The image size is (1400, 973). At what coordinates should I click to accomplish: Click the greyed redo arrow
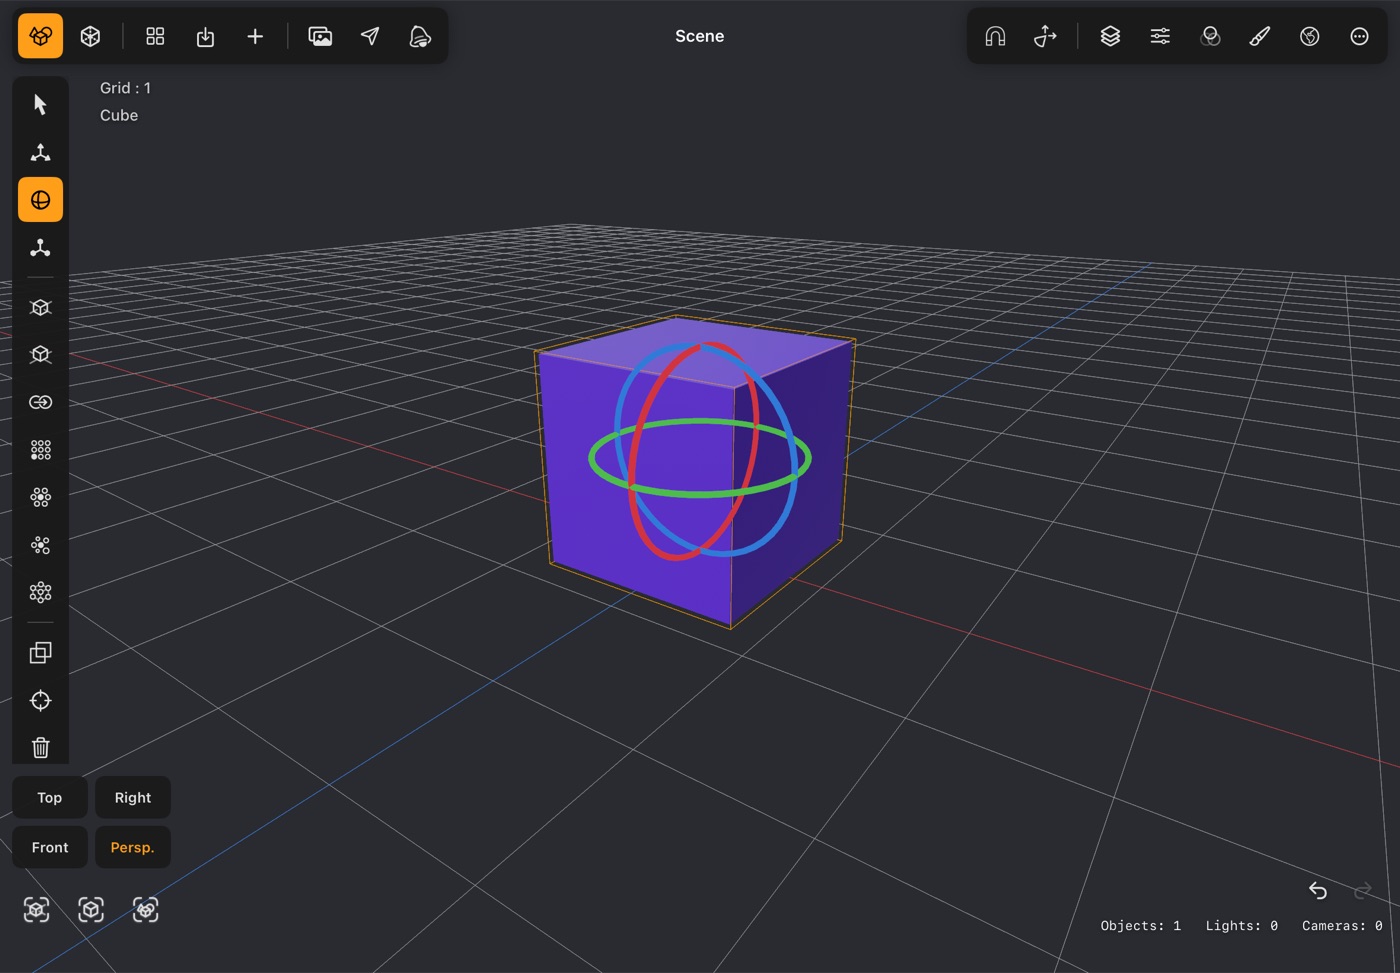(x=1362, y=890)
